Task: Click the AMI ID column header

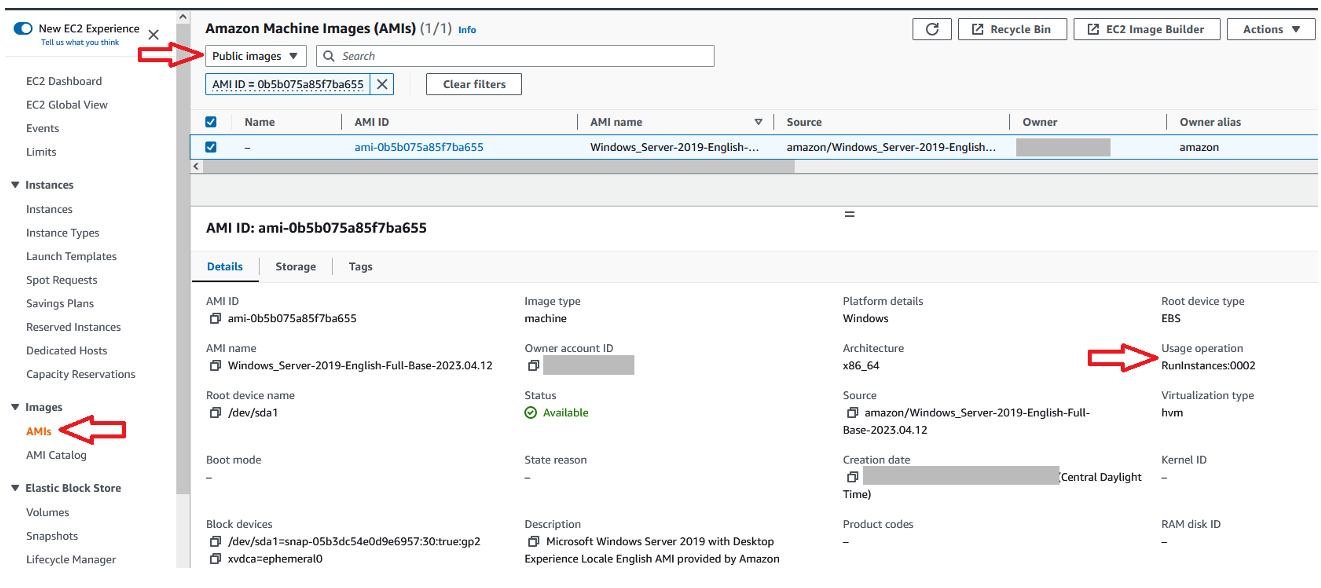Action: (372, 122)
